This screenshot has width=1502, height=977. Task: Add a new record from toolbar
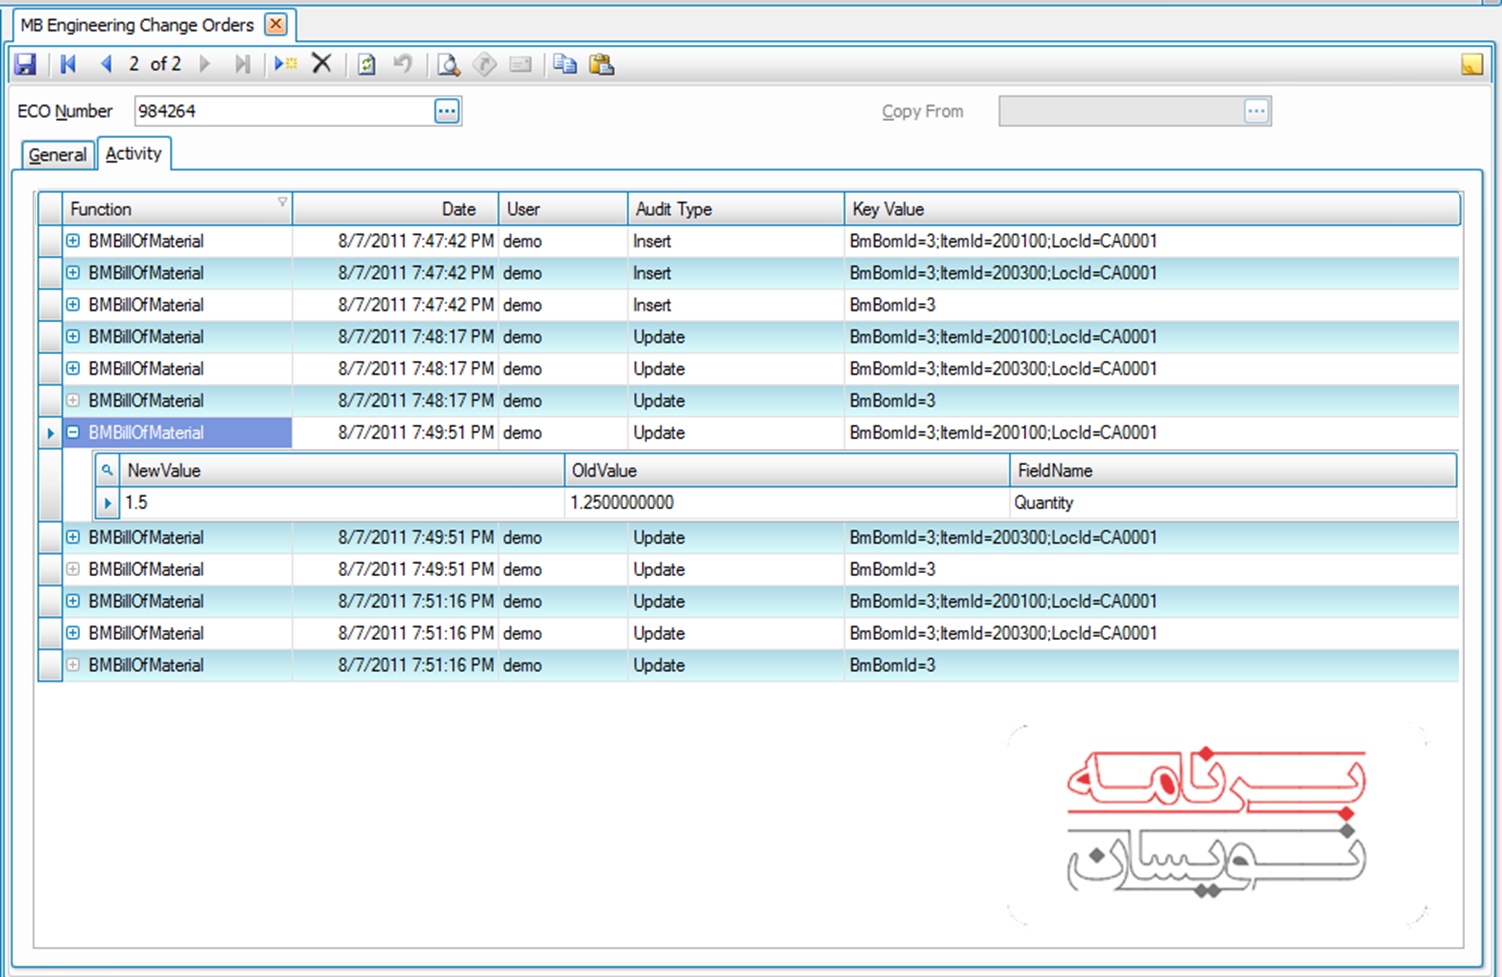(285, 65)
